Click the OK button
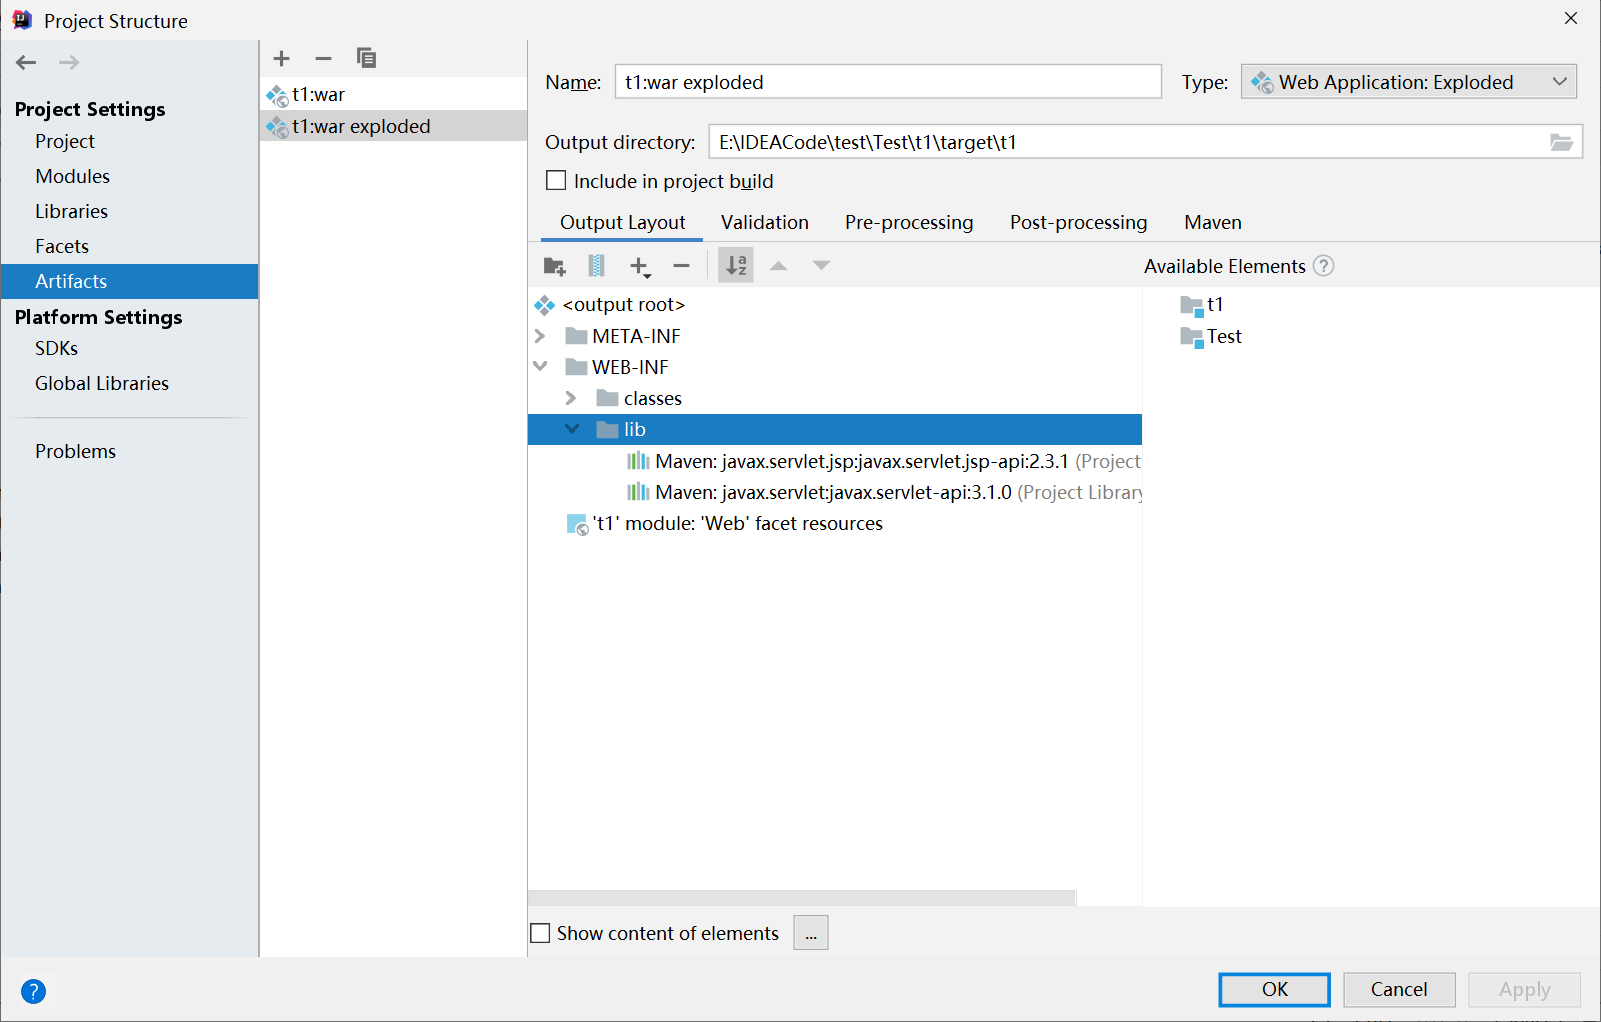The height and width of the screenshot is (1022, 1601). pos(1274,989)
